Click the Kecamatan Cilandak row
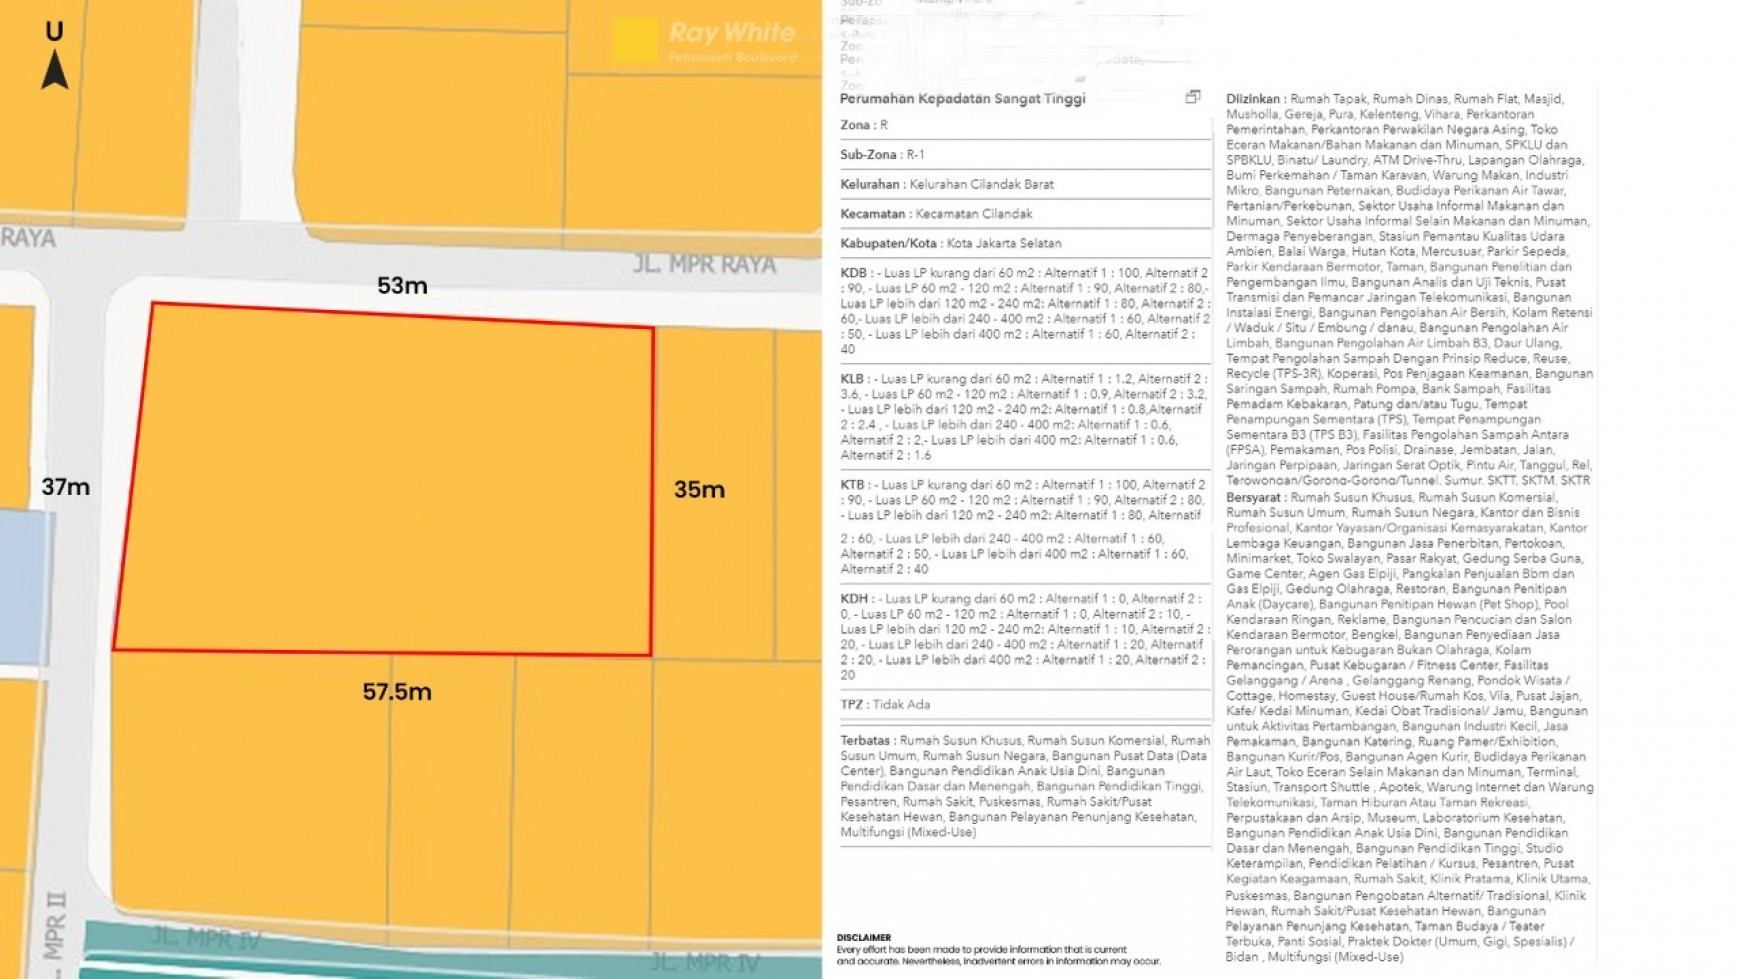The image size is (1740, 979). pyautogui.click(x=1025, y=214)
